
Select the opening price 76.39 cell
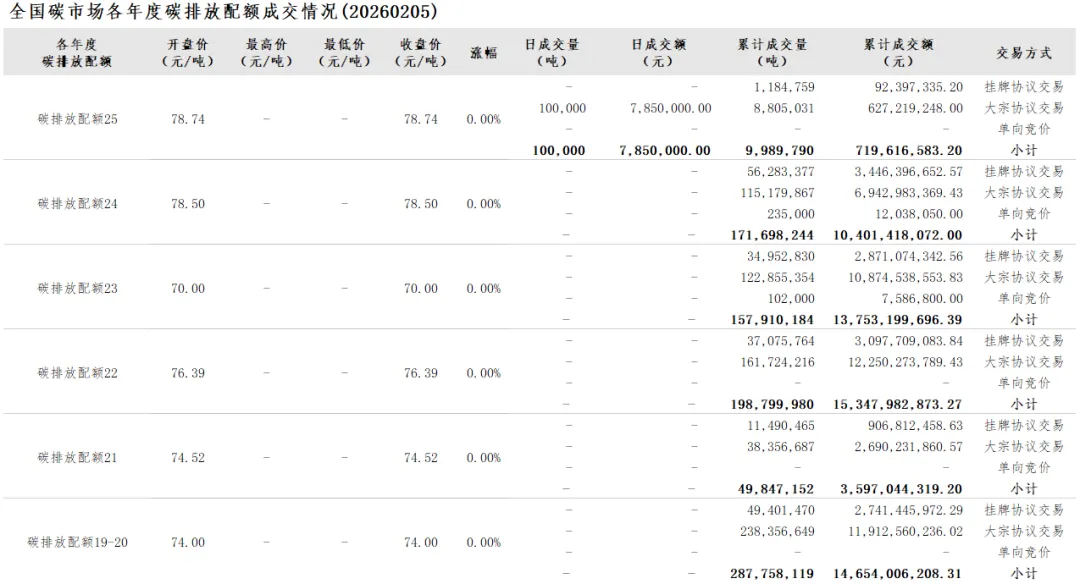pyautogui.click(x=188, y=373)
